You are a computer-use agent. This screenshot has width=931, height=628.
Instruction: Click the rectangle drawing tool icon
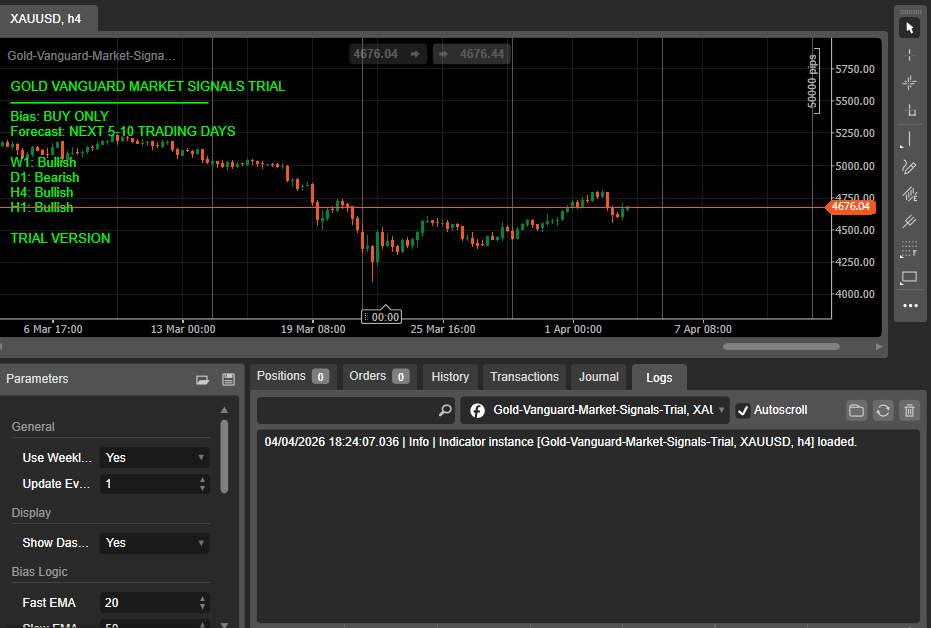(x=909, y=278)
